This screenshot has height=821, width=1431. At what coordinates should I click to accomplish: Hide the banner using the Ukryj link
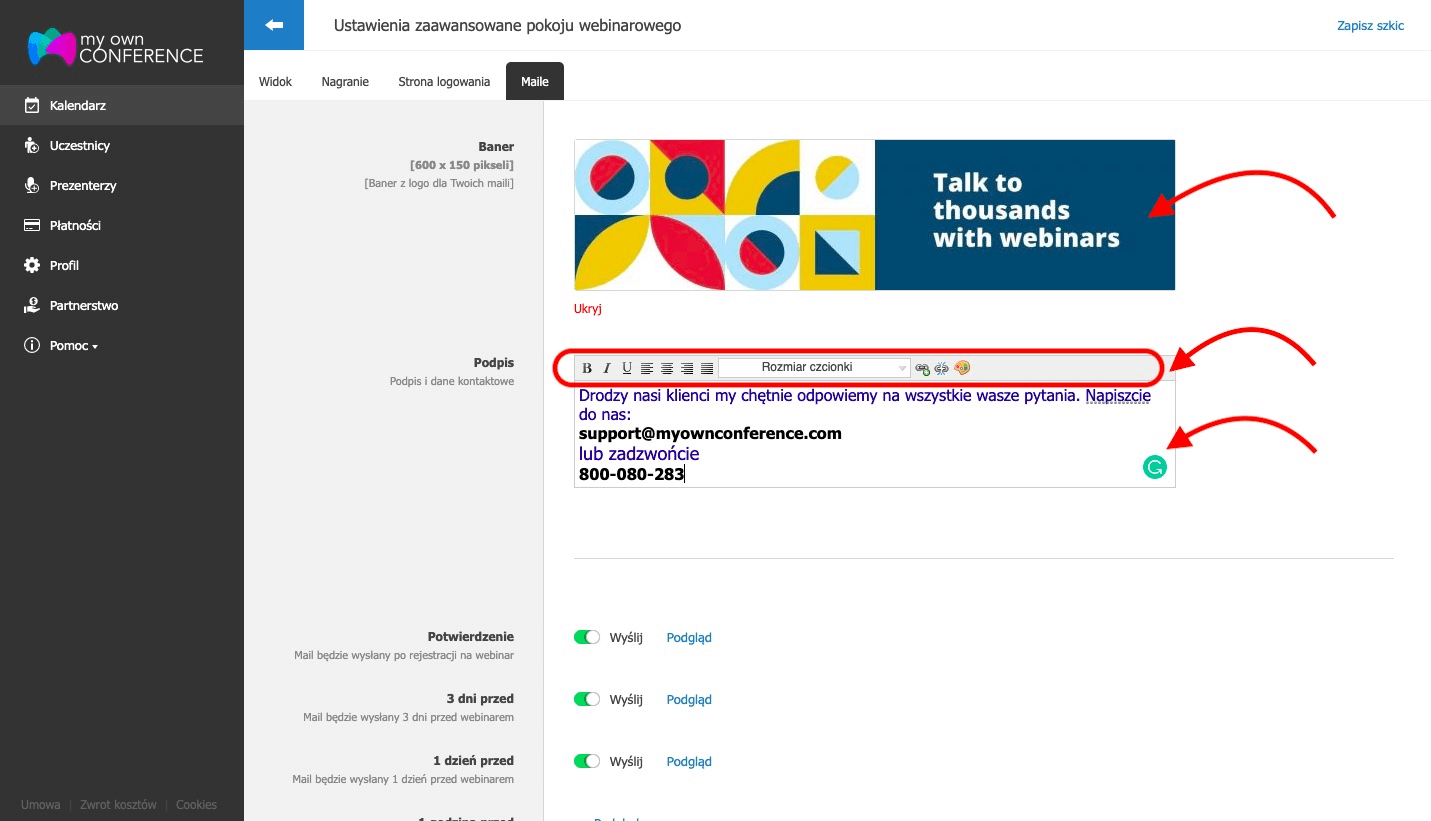coord(587,308)
